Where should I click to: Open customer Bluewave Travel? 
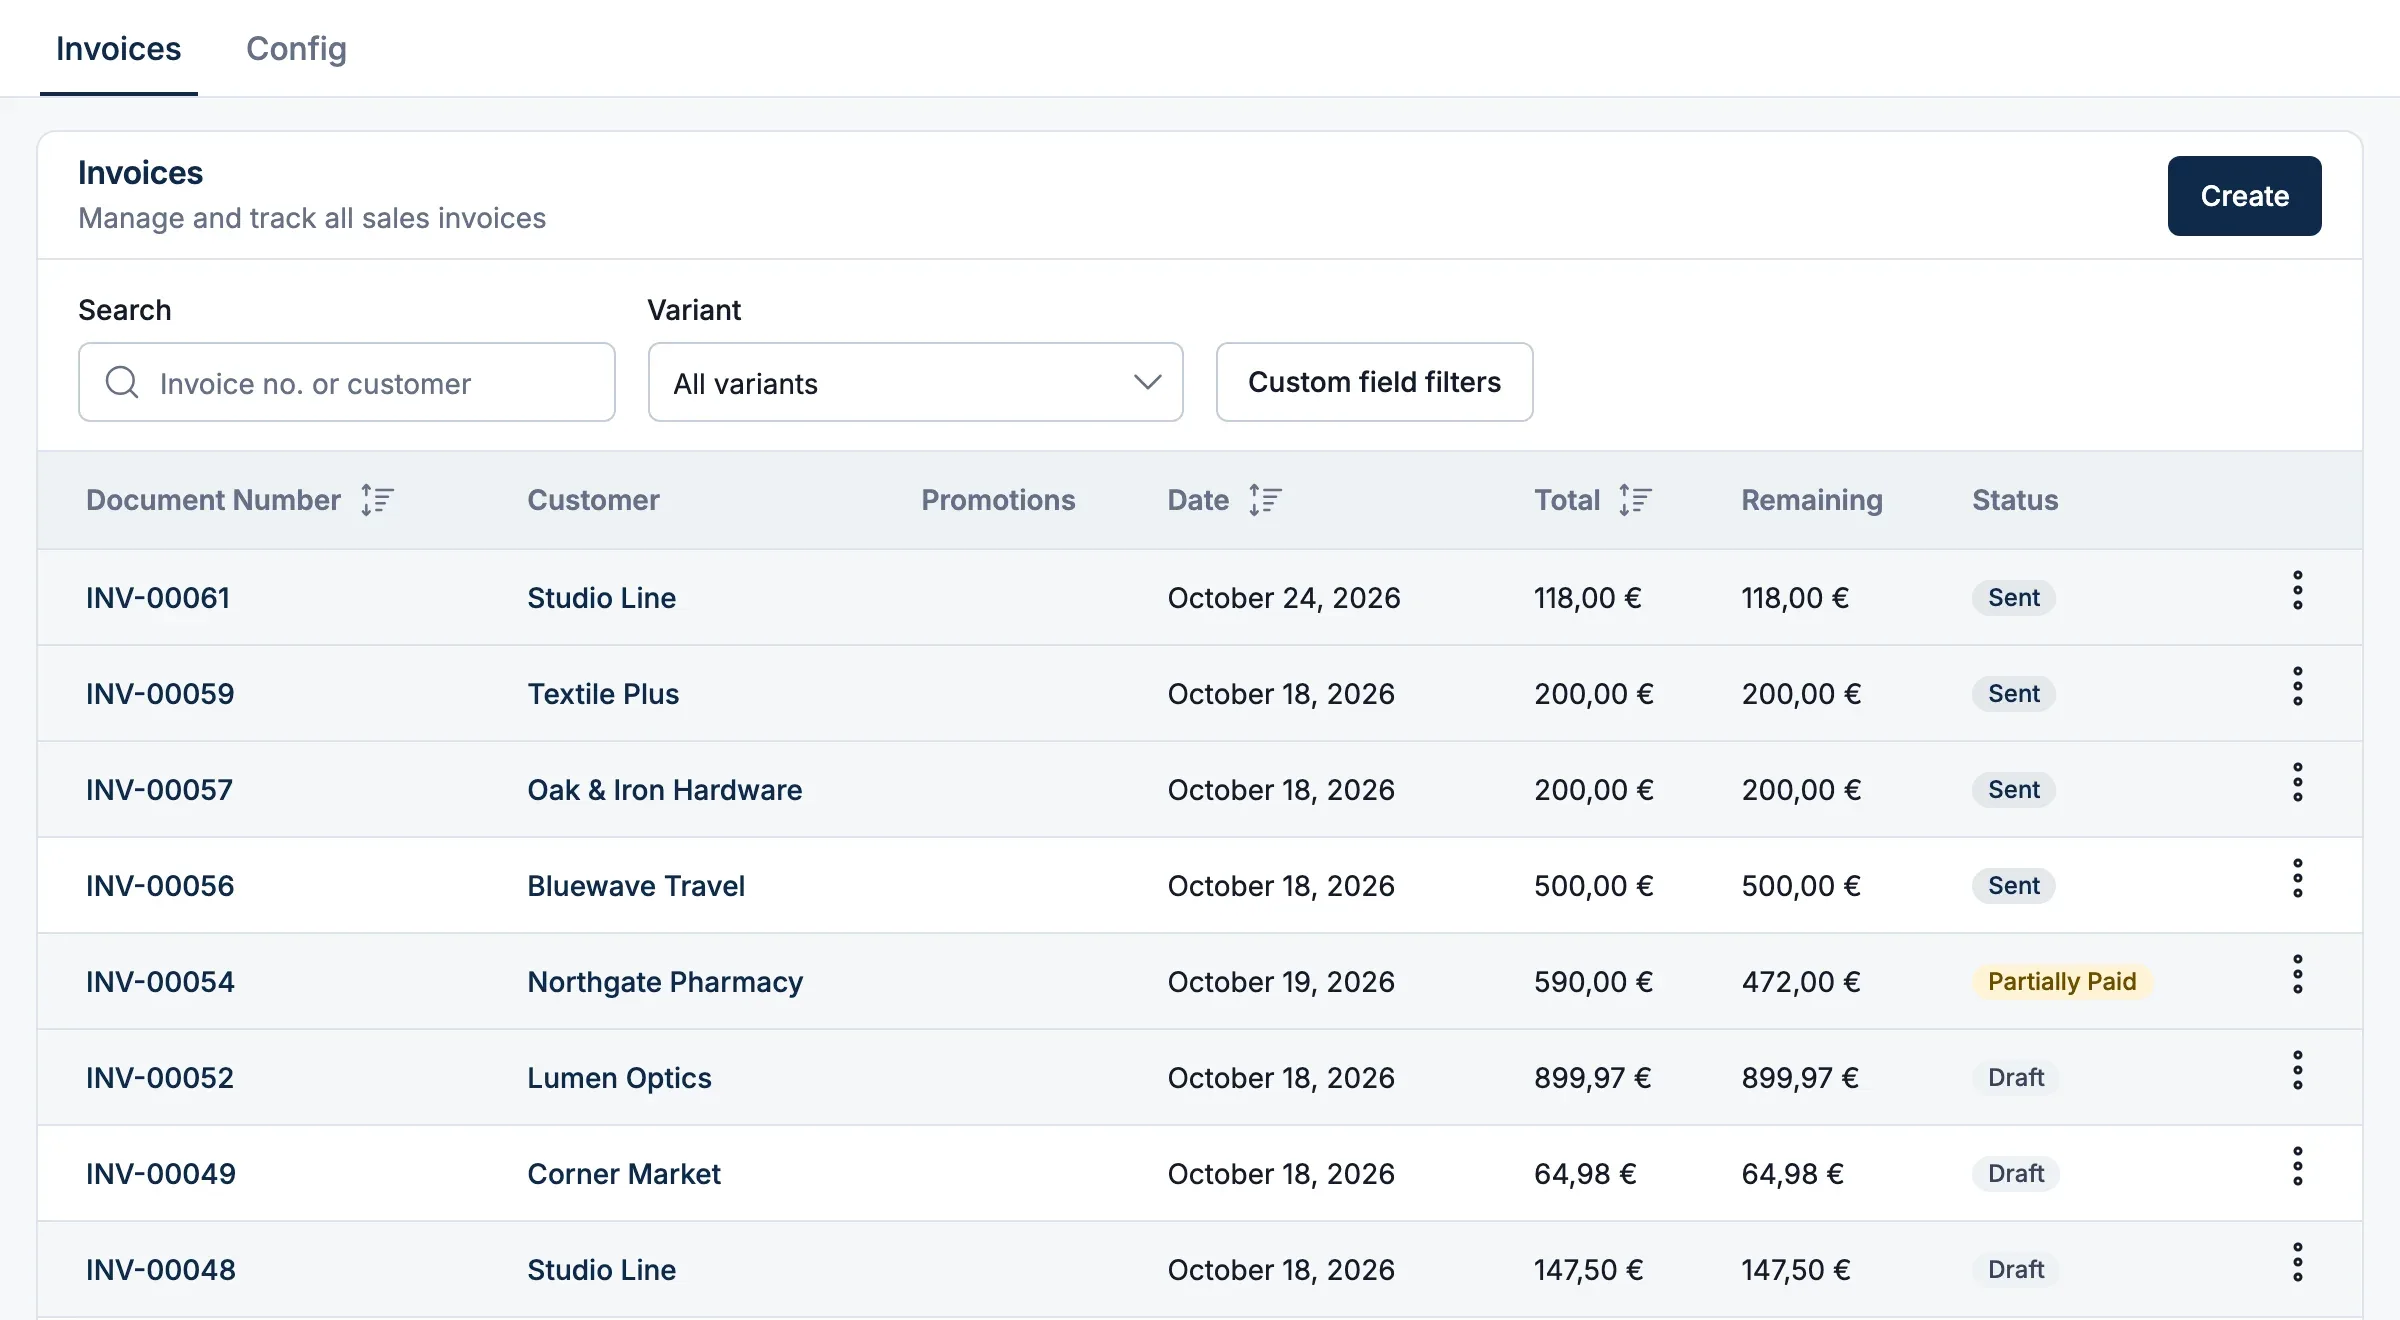click(x=636, y=886)
